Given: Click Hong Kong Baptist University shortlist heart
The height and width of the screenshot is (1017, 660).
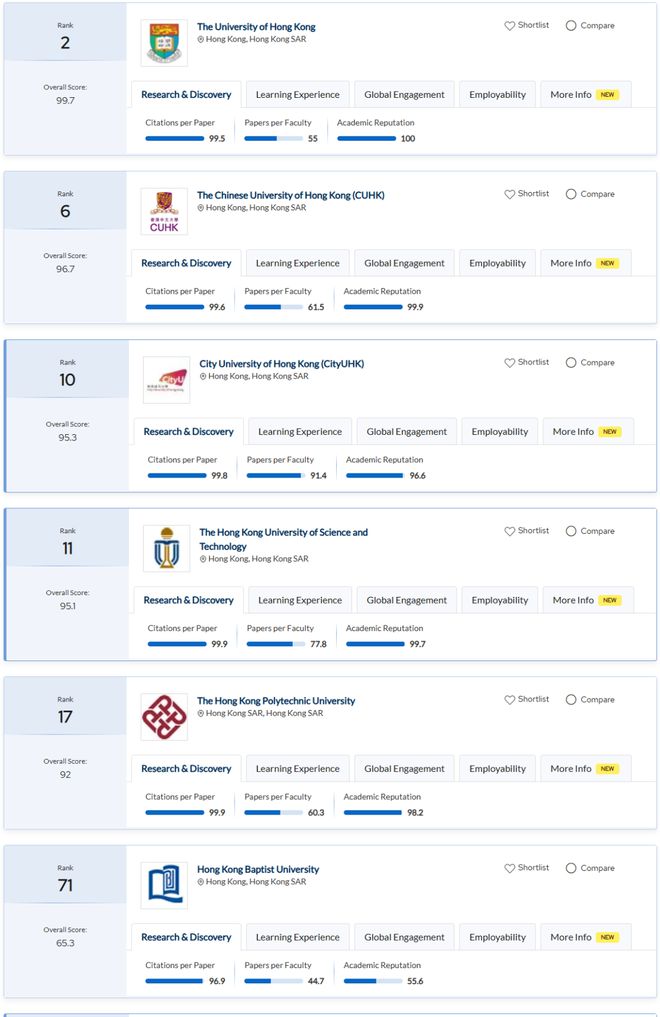Looking at the screenshot, I should pos(510,868).
